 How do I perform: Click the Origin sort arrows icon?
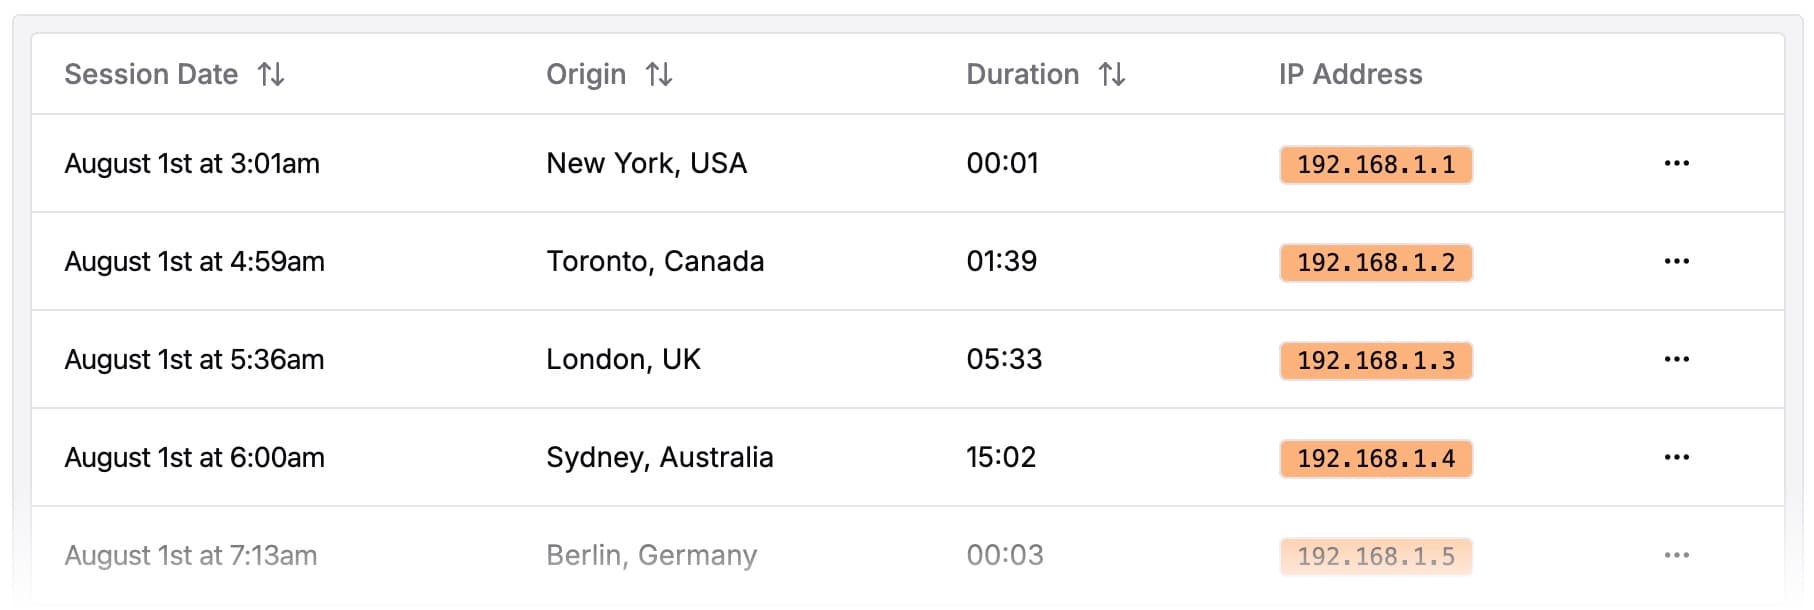(x=659, y=74)
